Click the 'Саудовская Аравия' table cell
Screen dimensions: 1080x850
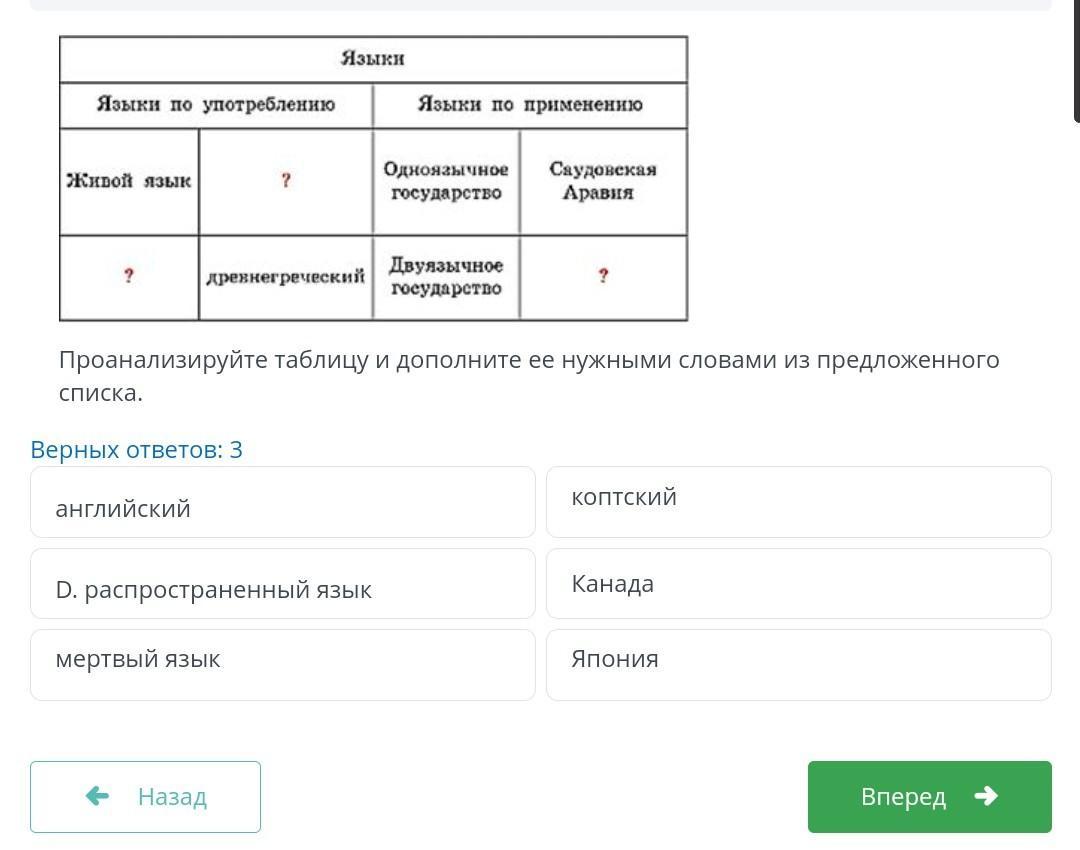(603, 181)
